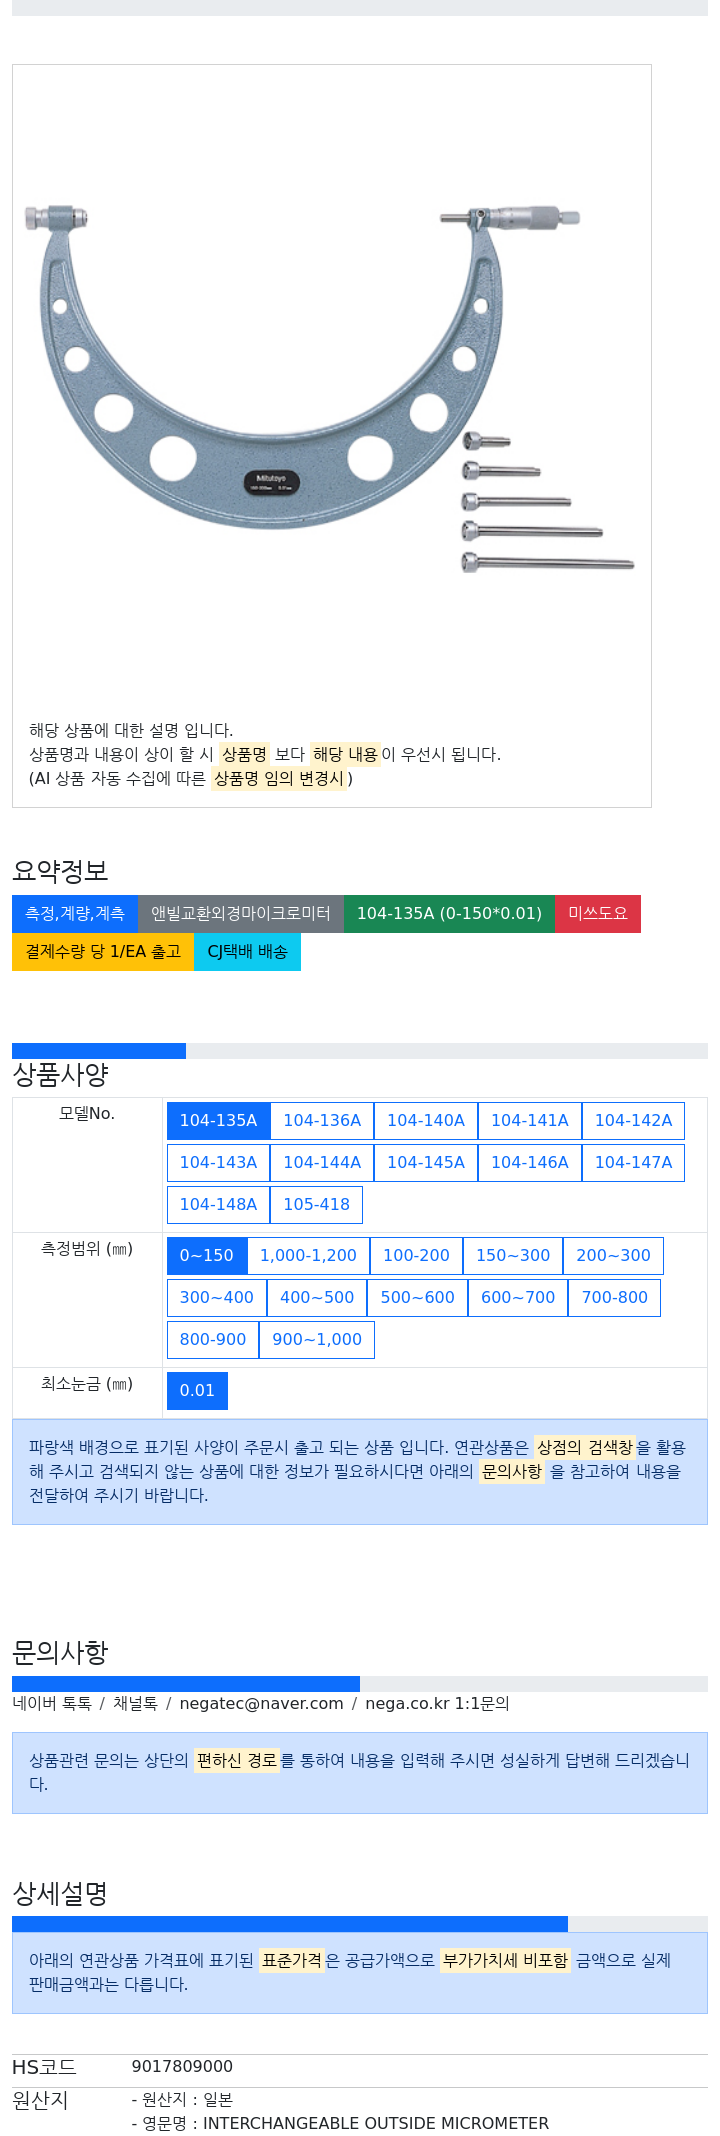Image resolution: width=720 pixels, height=2136 pixels.
Task: Click the negatec@naver.com email link
Action: tap(261, 1704)
